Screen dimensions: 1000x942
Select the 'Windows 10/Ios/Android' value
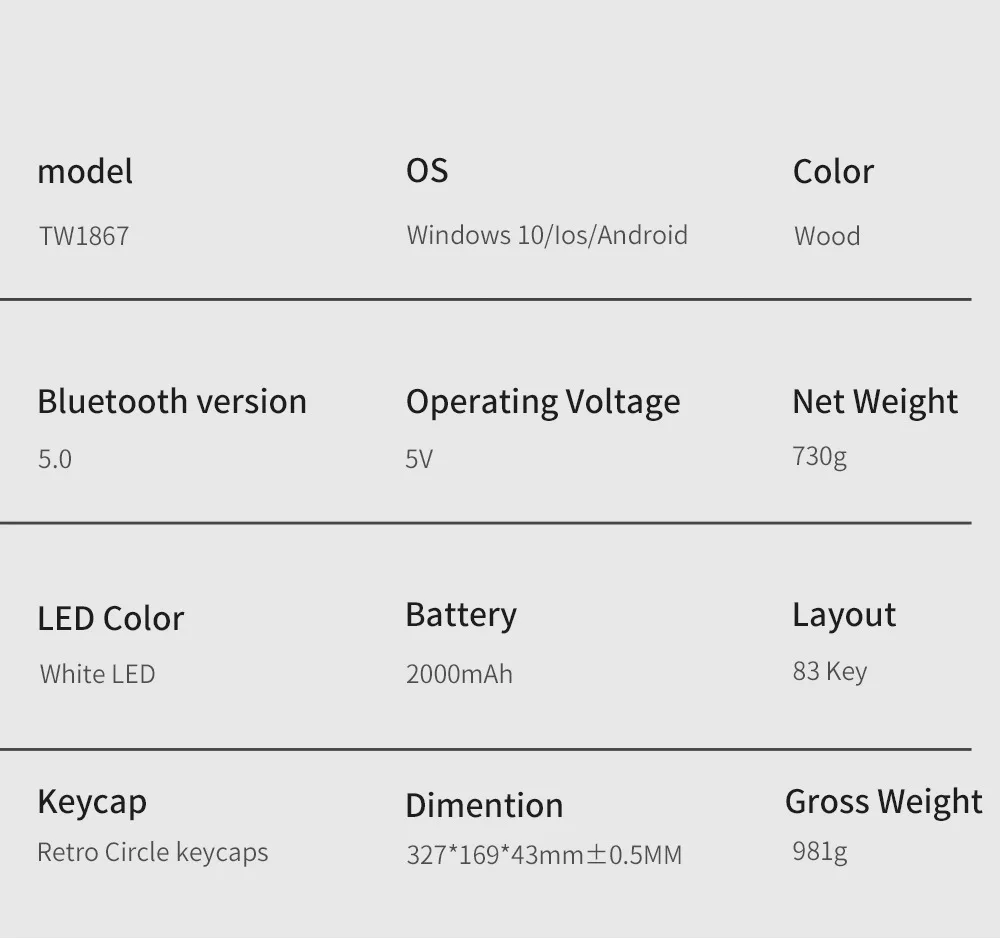coord(547,235)
